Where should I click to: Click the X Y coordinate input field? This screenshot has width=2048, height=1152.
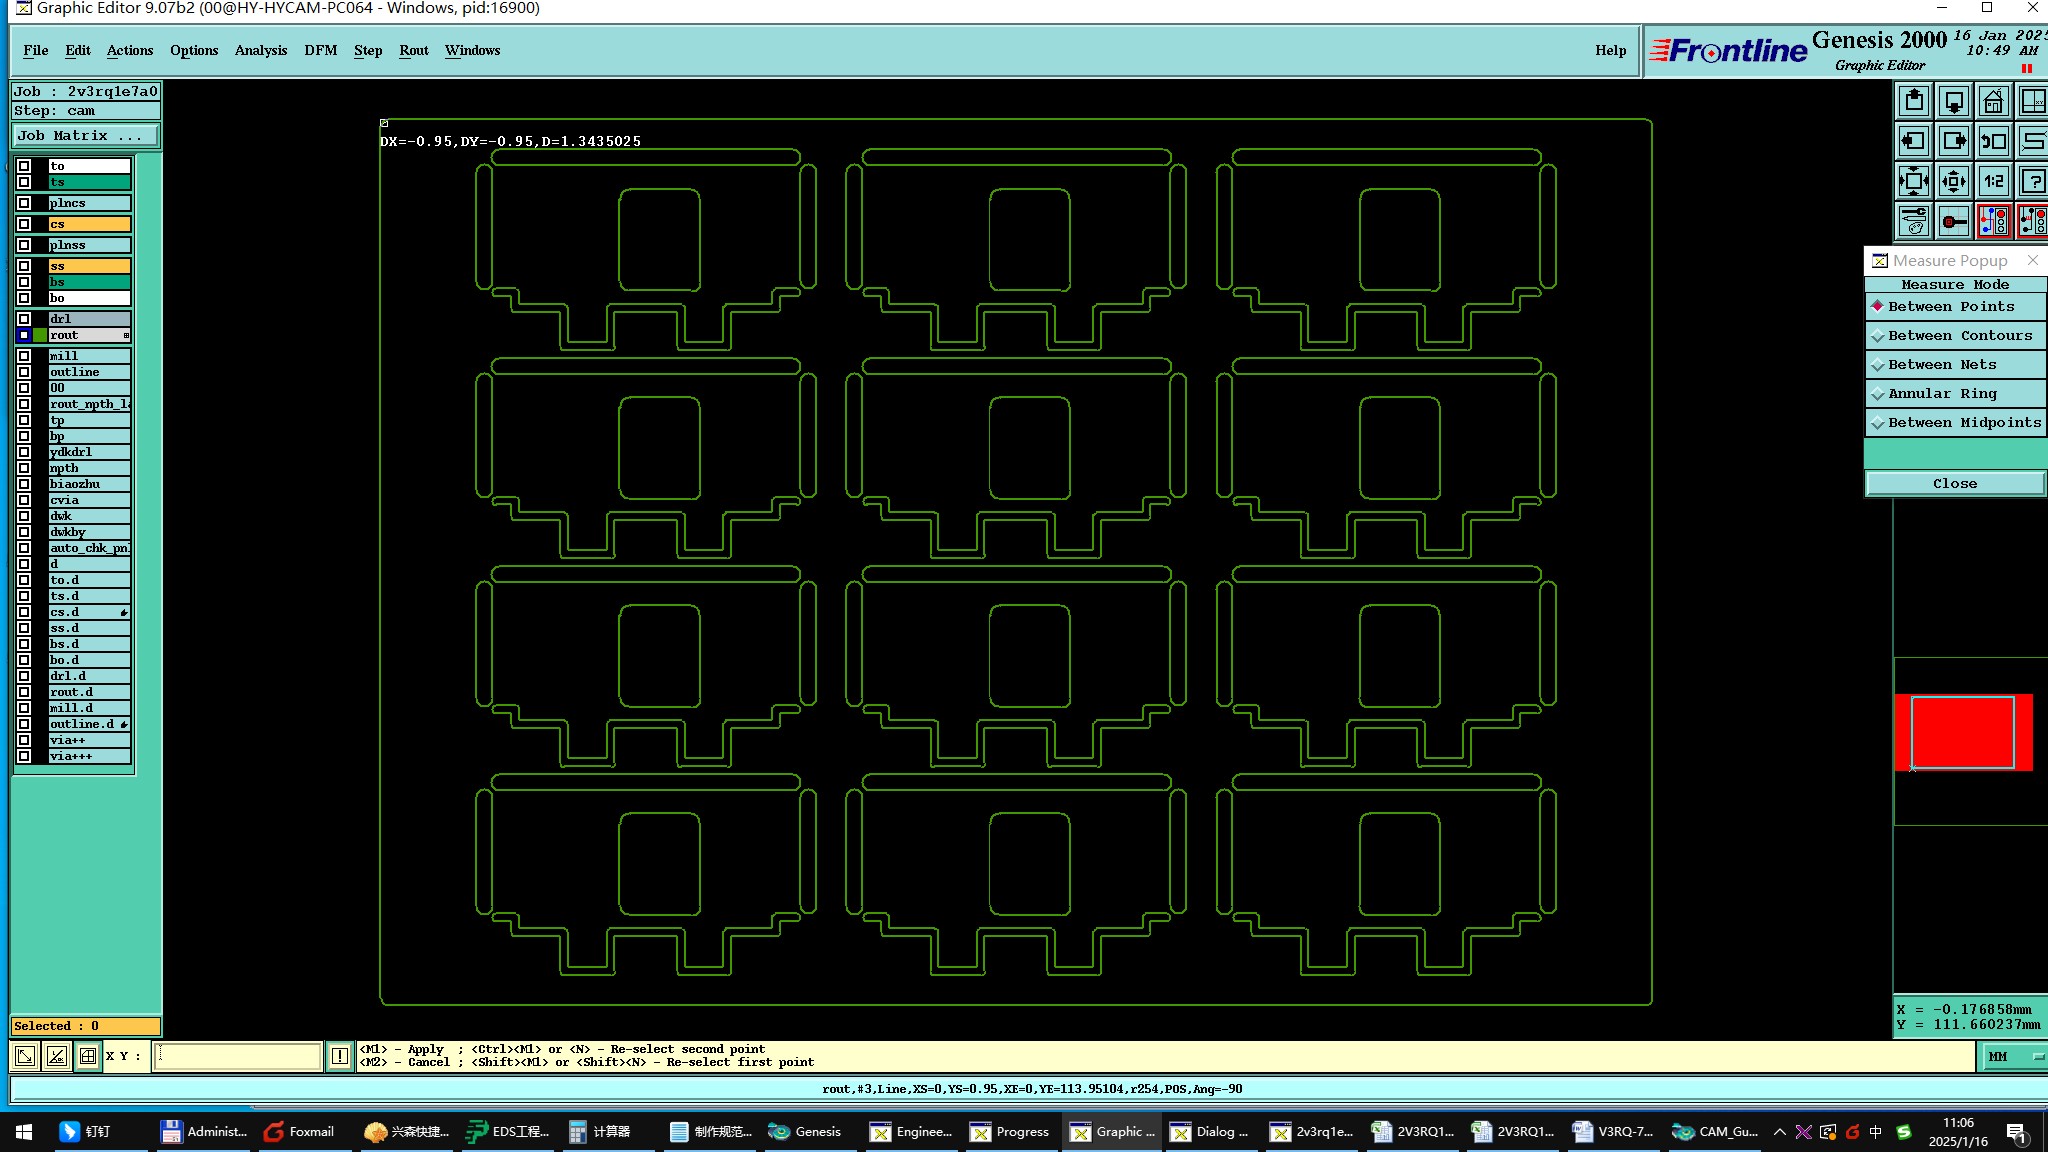point(238,1056)
